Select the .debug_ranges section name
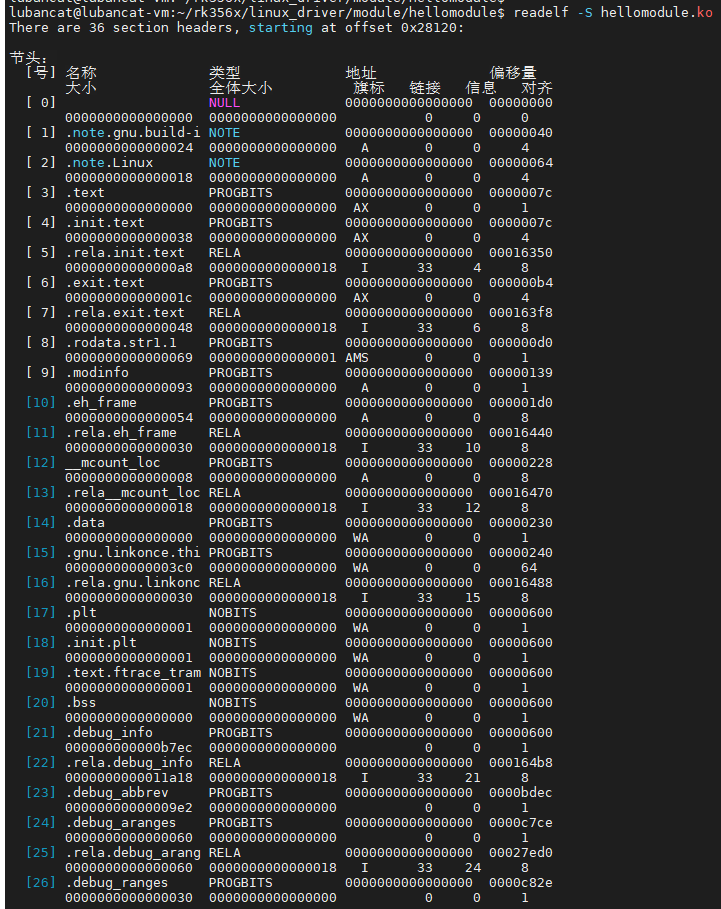This screenshot has height=909, width=721. [116, 883]
